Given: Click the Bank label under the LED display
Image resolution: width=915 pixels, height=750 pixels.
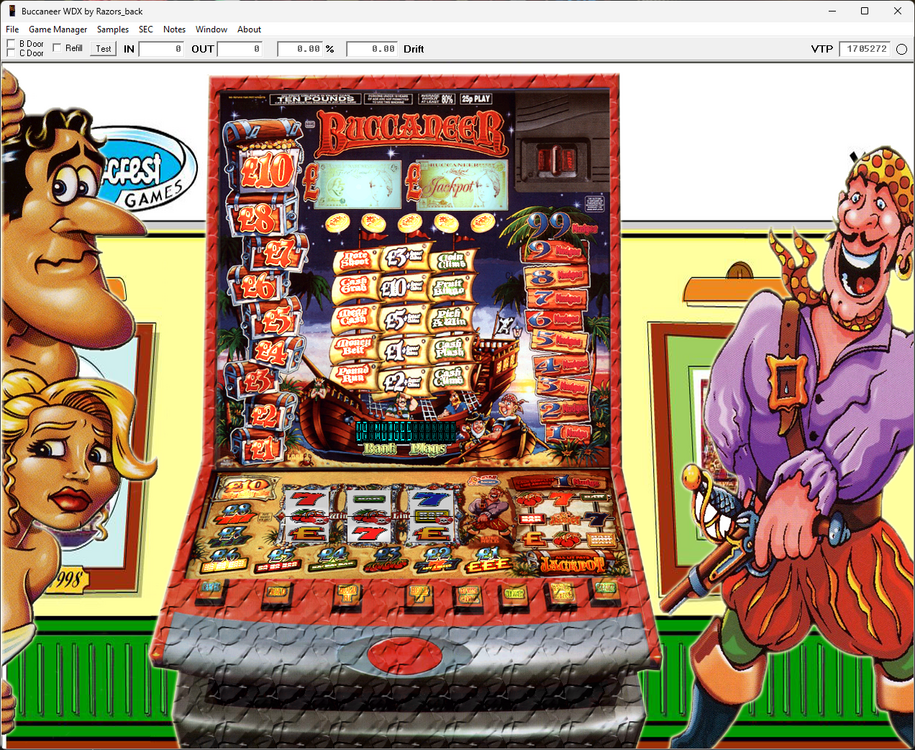Looking at the screenshot, I should [x=380, y=448].
